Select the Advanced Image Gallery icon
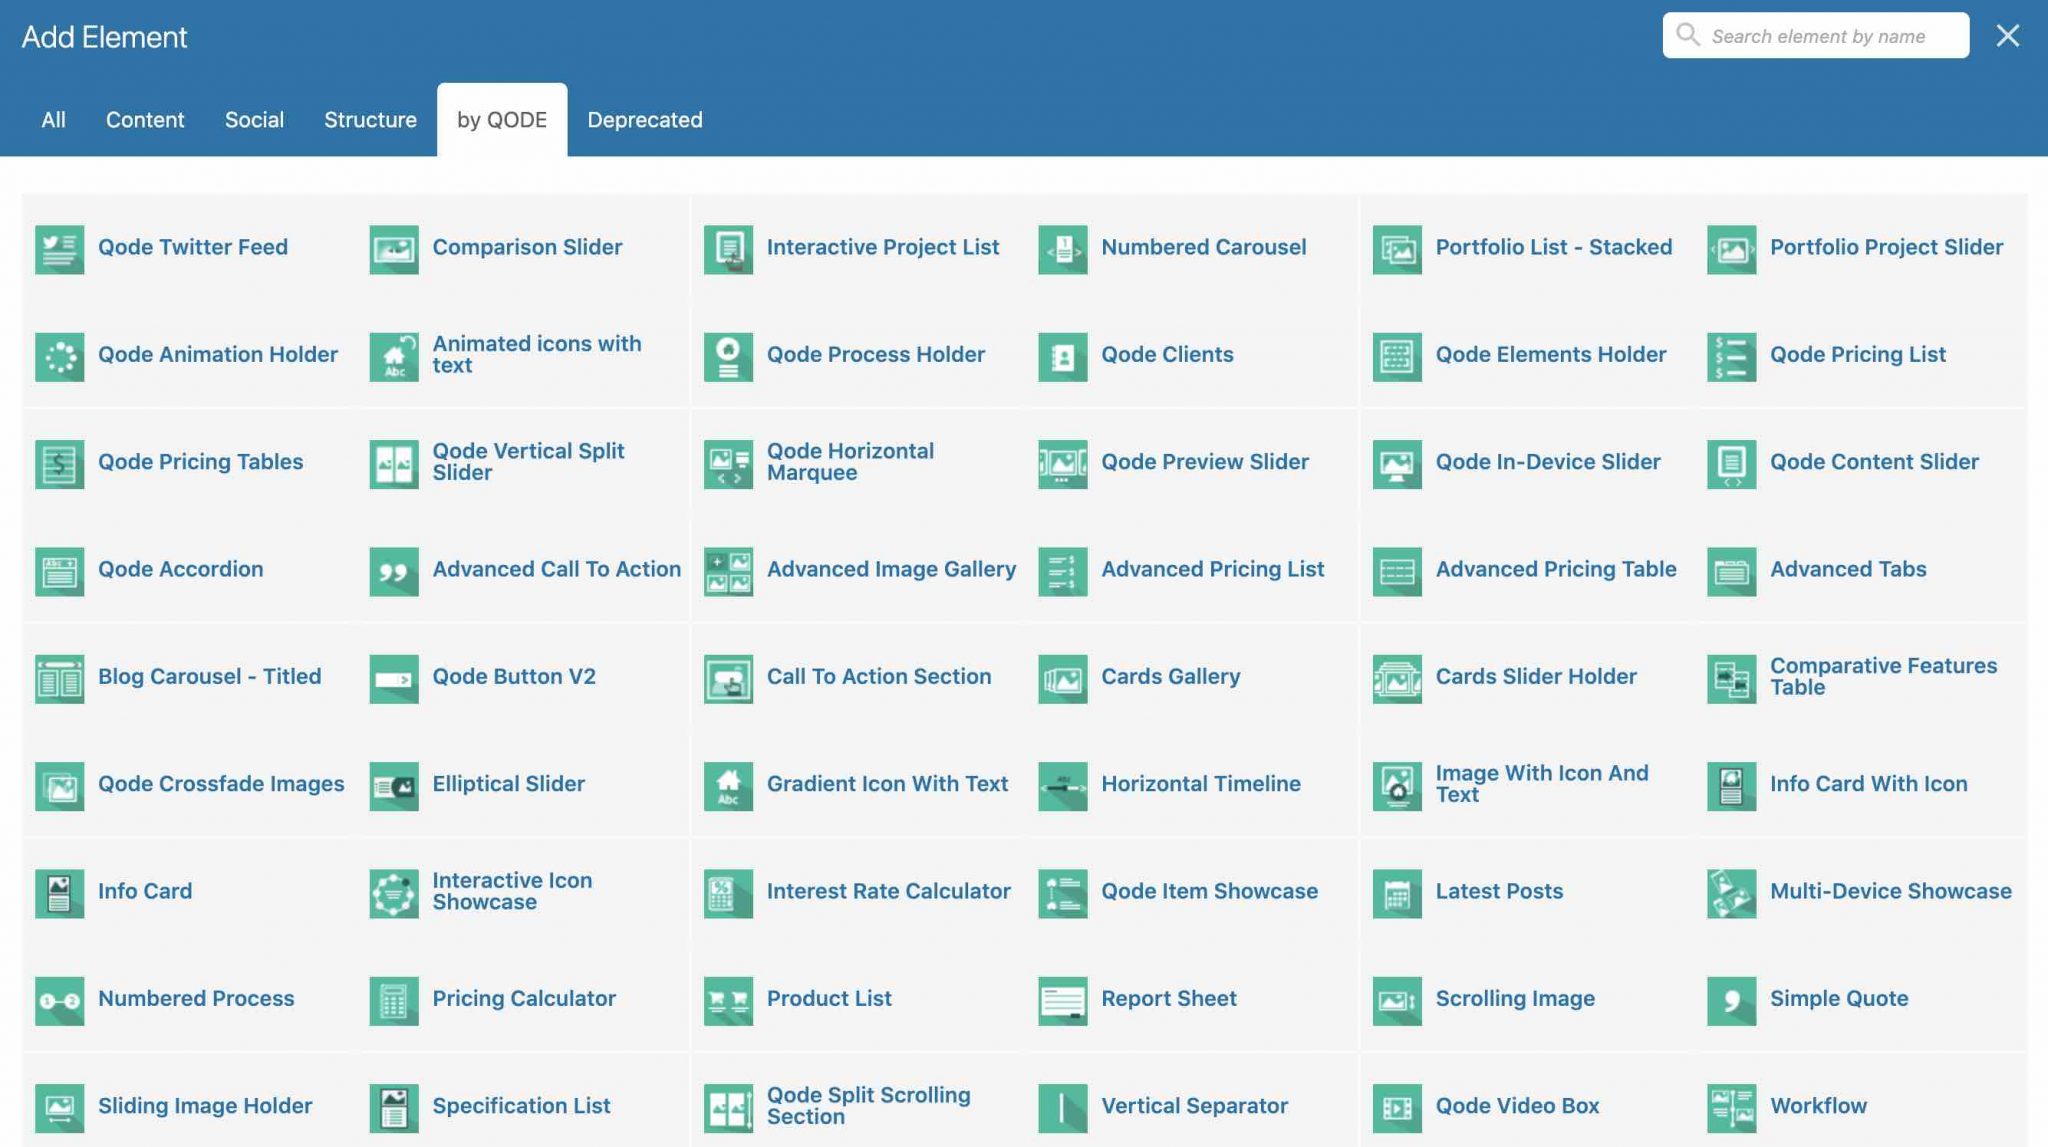The height and width of the screenshot is (1147, 2048). (x=728, y=571)
